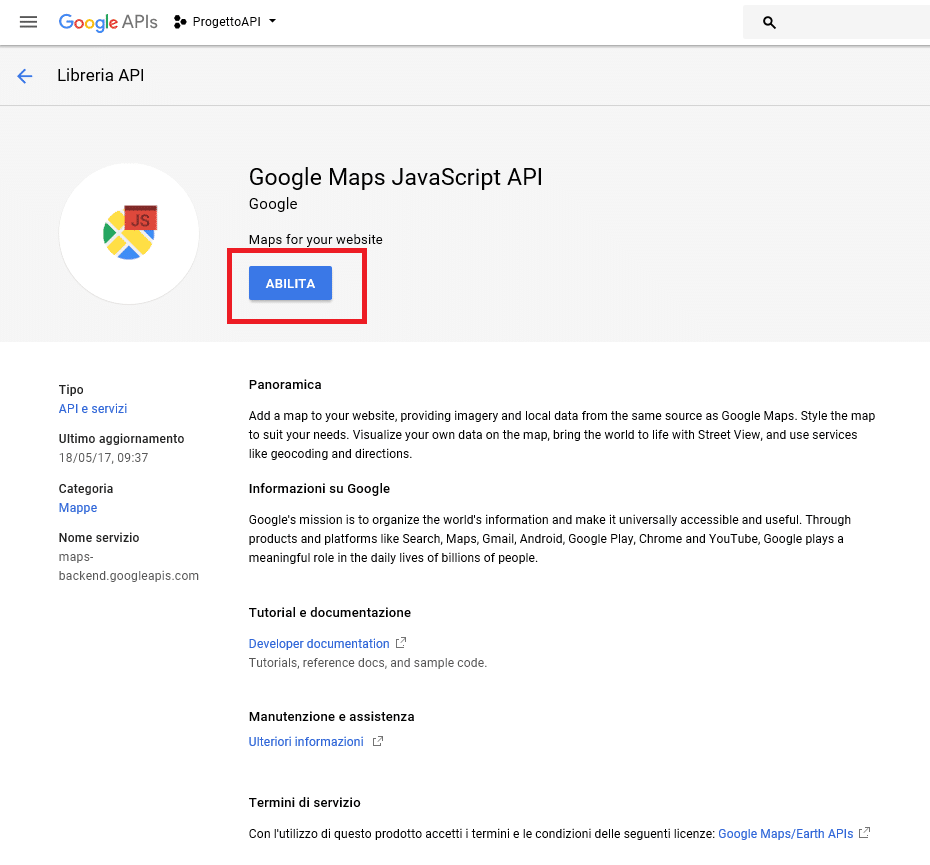Select the ProgettoAPI project name

[227, 22]
